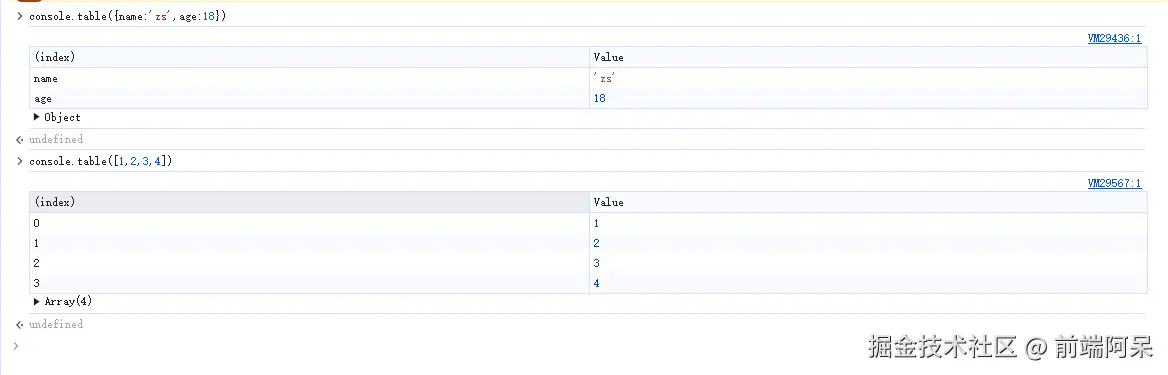The width and height of the screenshot is (1168, 375).
Task: Open the VM29436:1 source link
Action: (x=1114, y=39)
